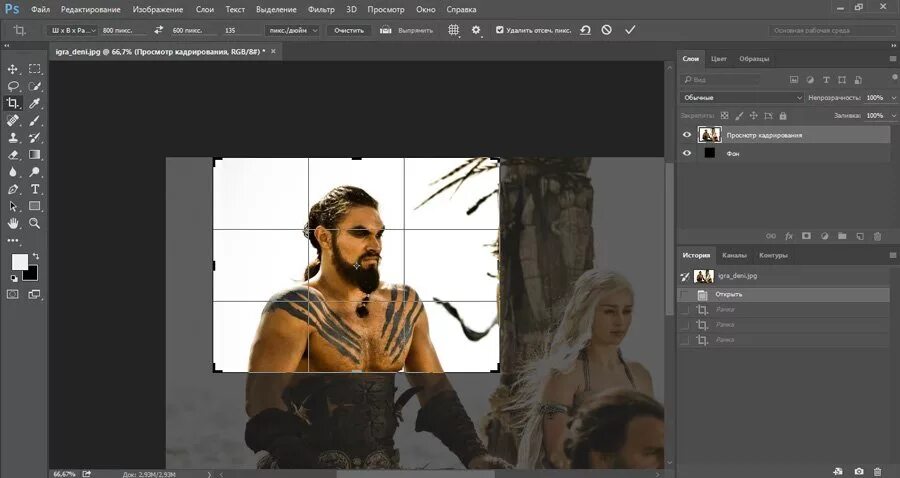Select the Pen tool
This screenshot has width=900, height=478.
(x=13, y=189)
